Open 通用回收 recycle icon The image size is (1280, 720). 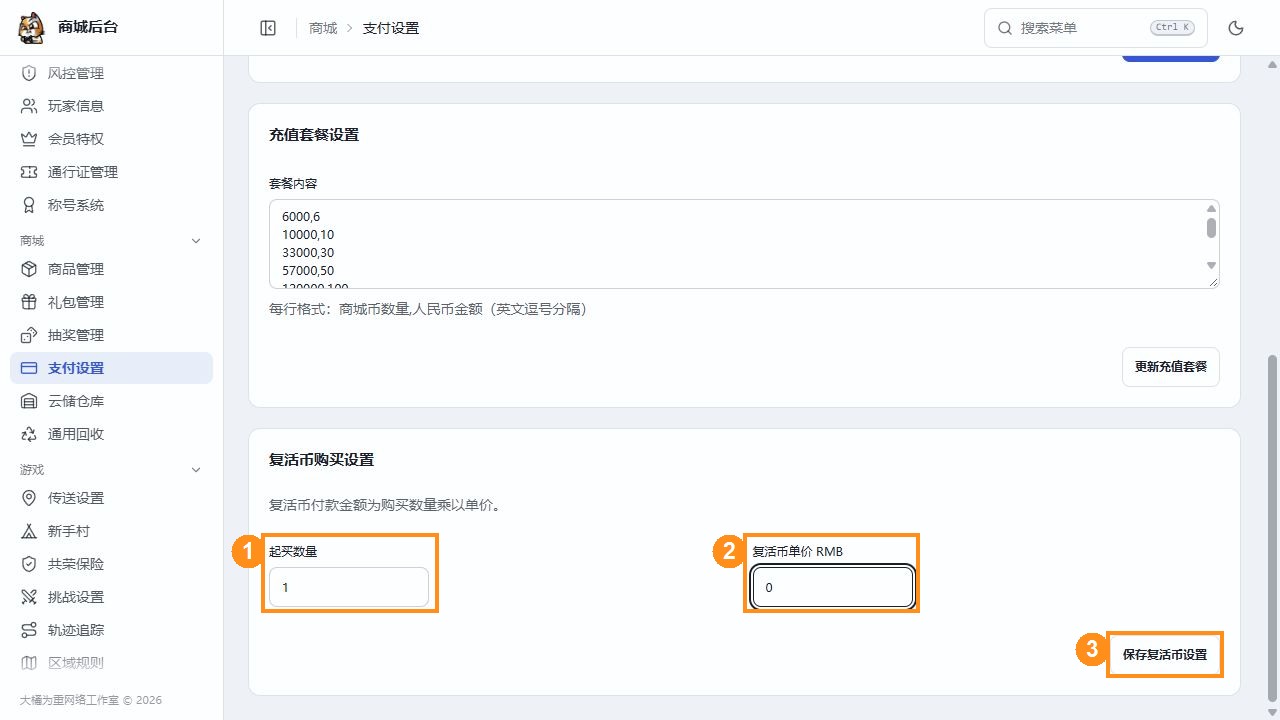point(29,434)
